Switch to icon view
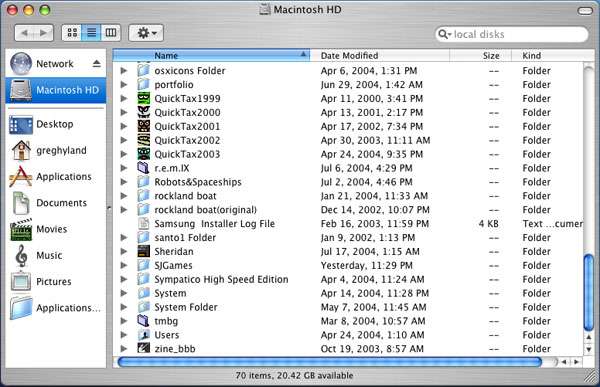This screenshot has height=387, width=600. coord(72,33)
